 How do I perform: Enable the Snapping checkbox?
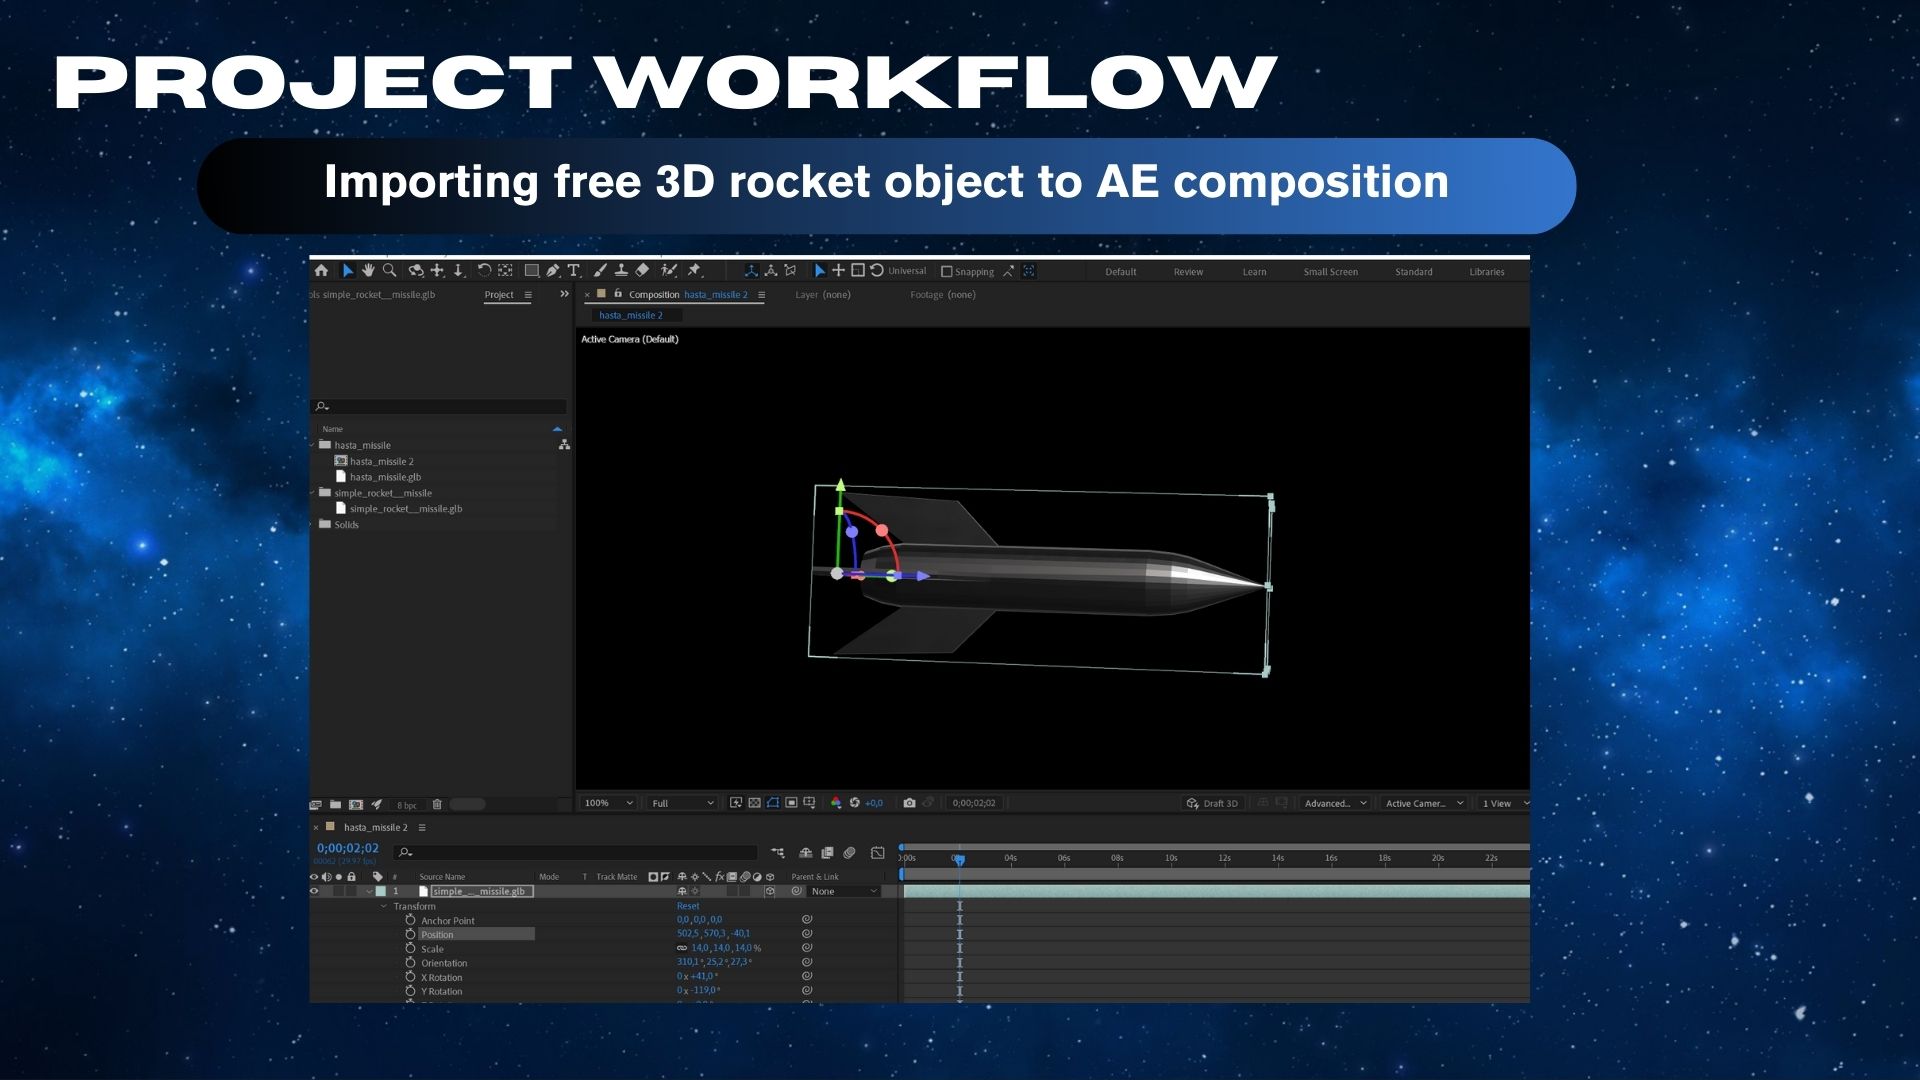(946, 272)
